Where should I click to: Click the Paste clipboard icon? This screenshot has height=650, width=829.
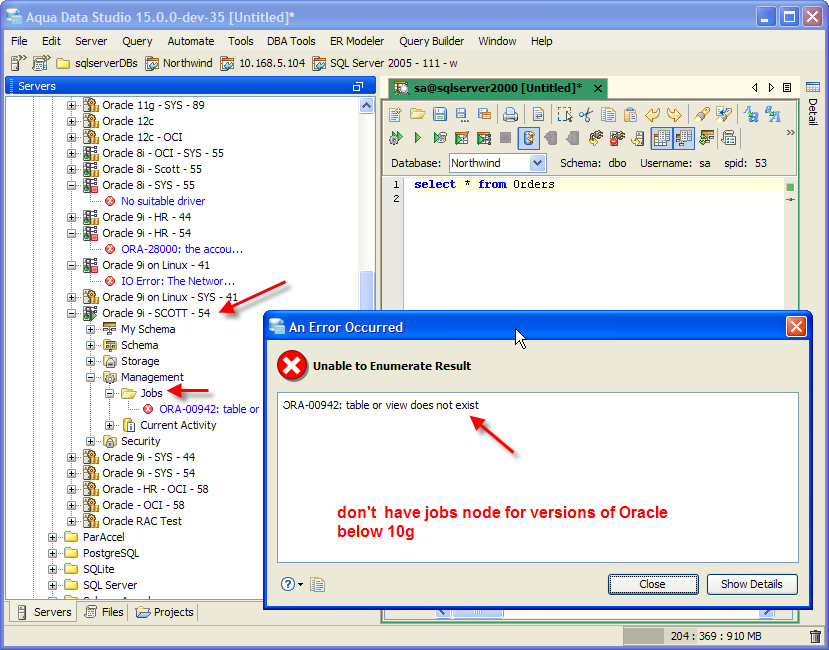point(630,114)
